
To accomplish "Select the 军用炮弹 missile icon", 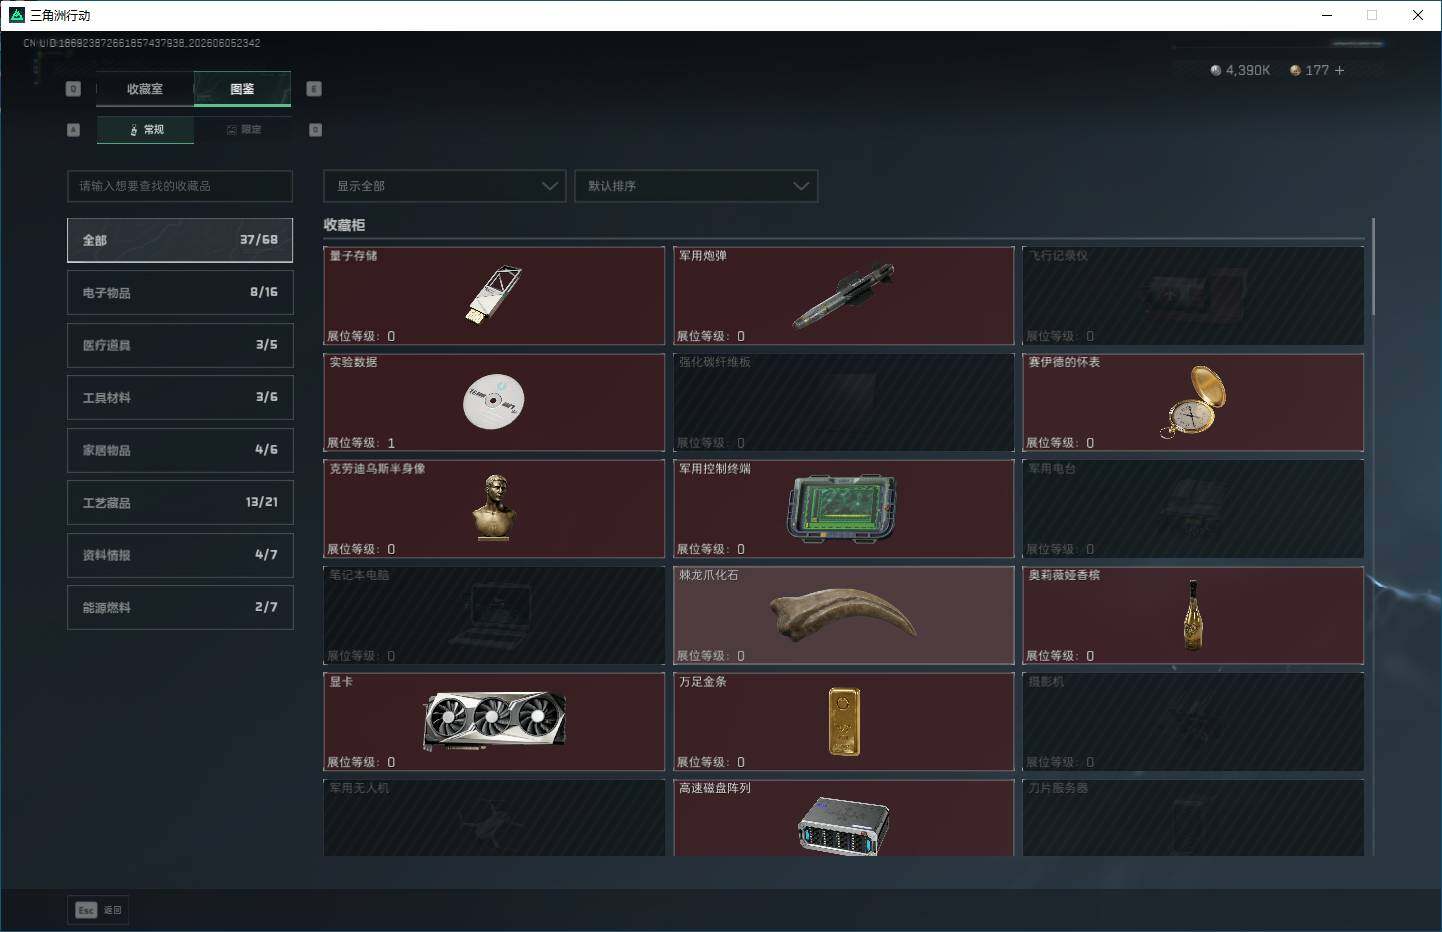I will (843, 296).
